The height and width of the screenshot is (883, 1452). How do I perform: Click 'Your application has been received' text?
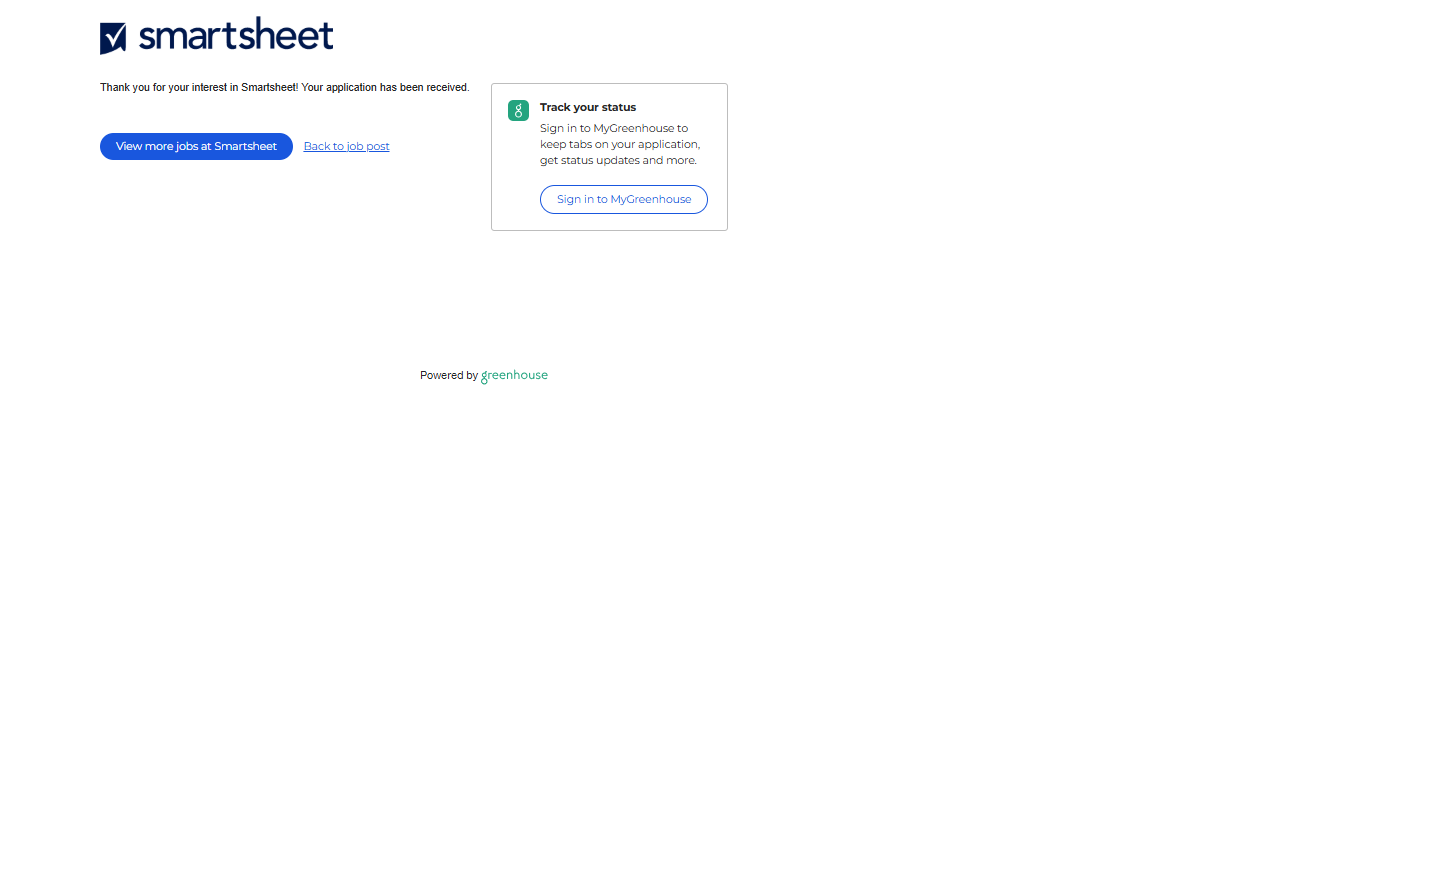(x=385, y=88)
